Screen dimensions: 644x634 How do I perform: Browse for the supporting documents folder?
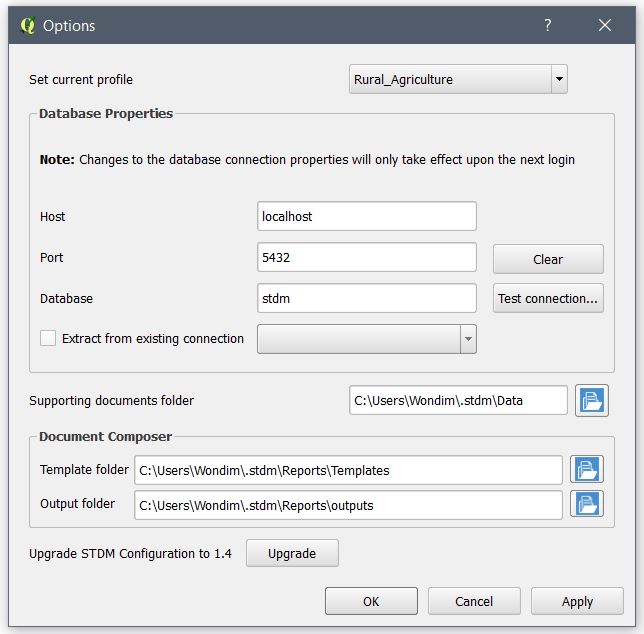(x=591, y=400)
